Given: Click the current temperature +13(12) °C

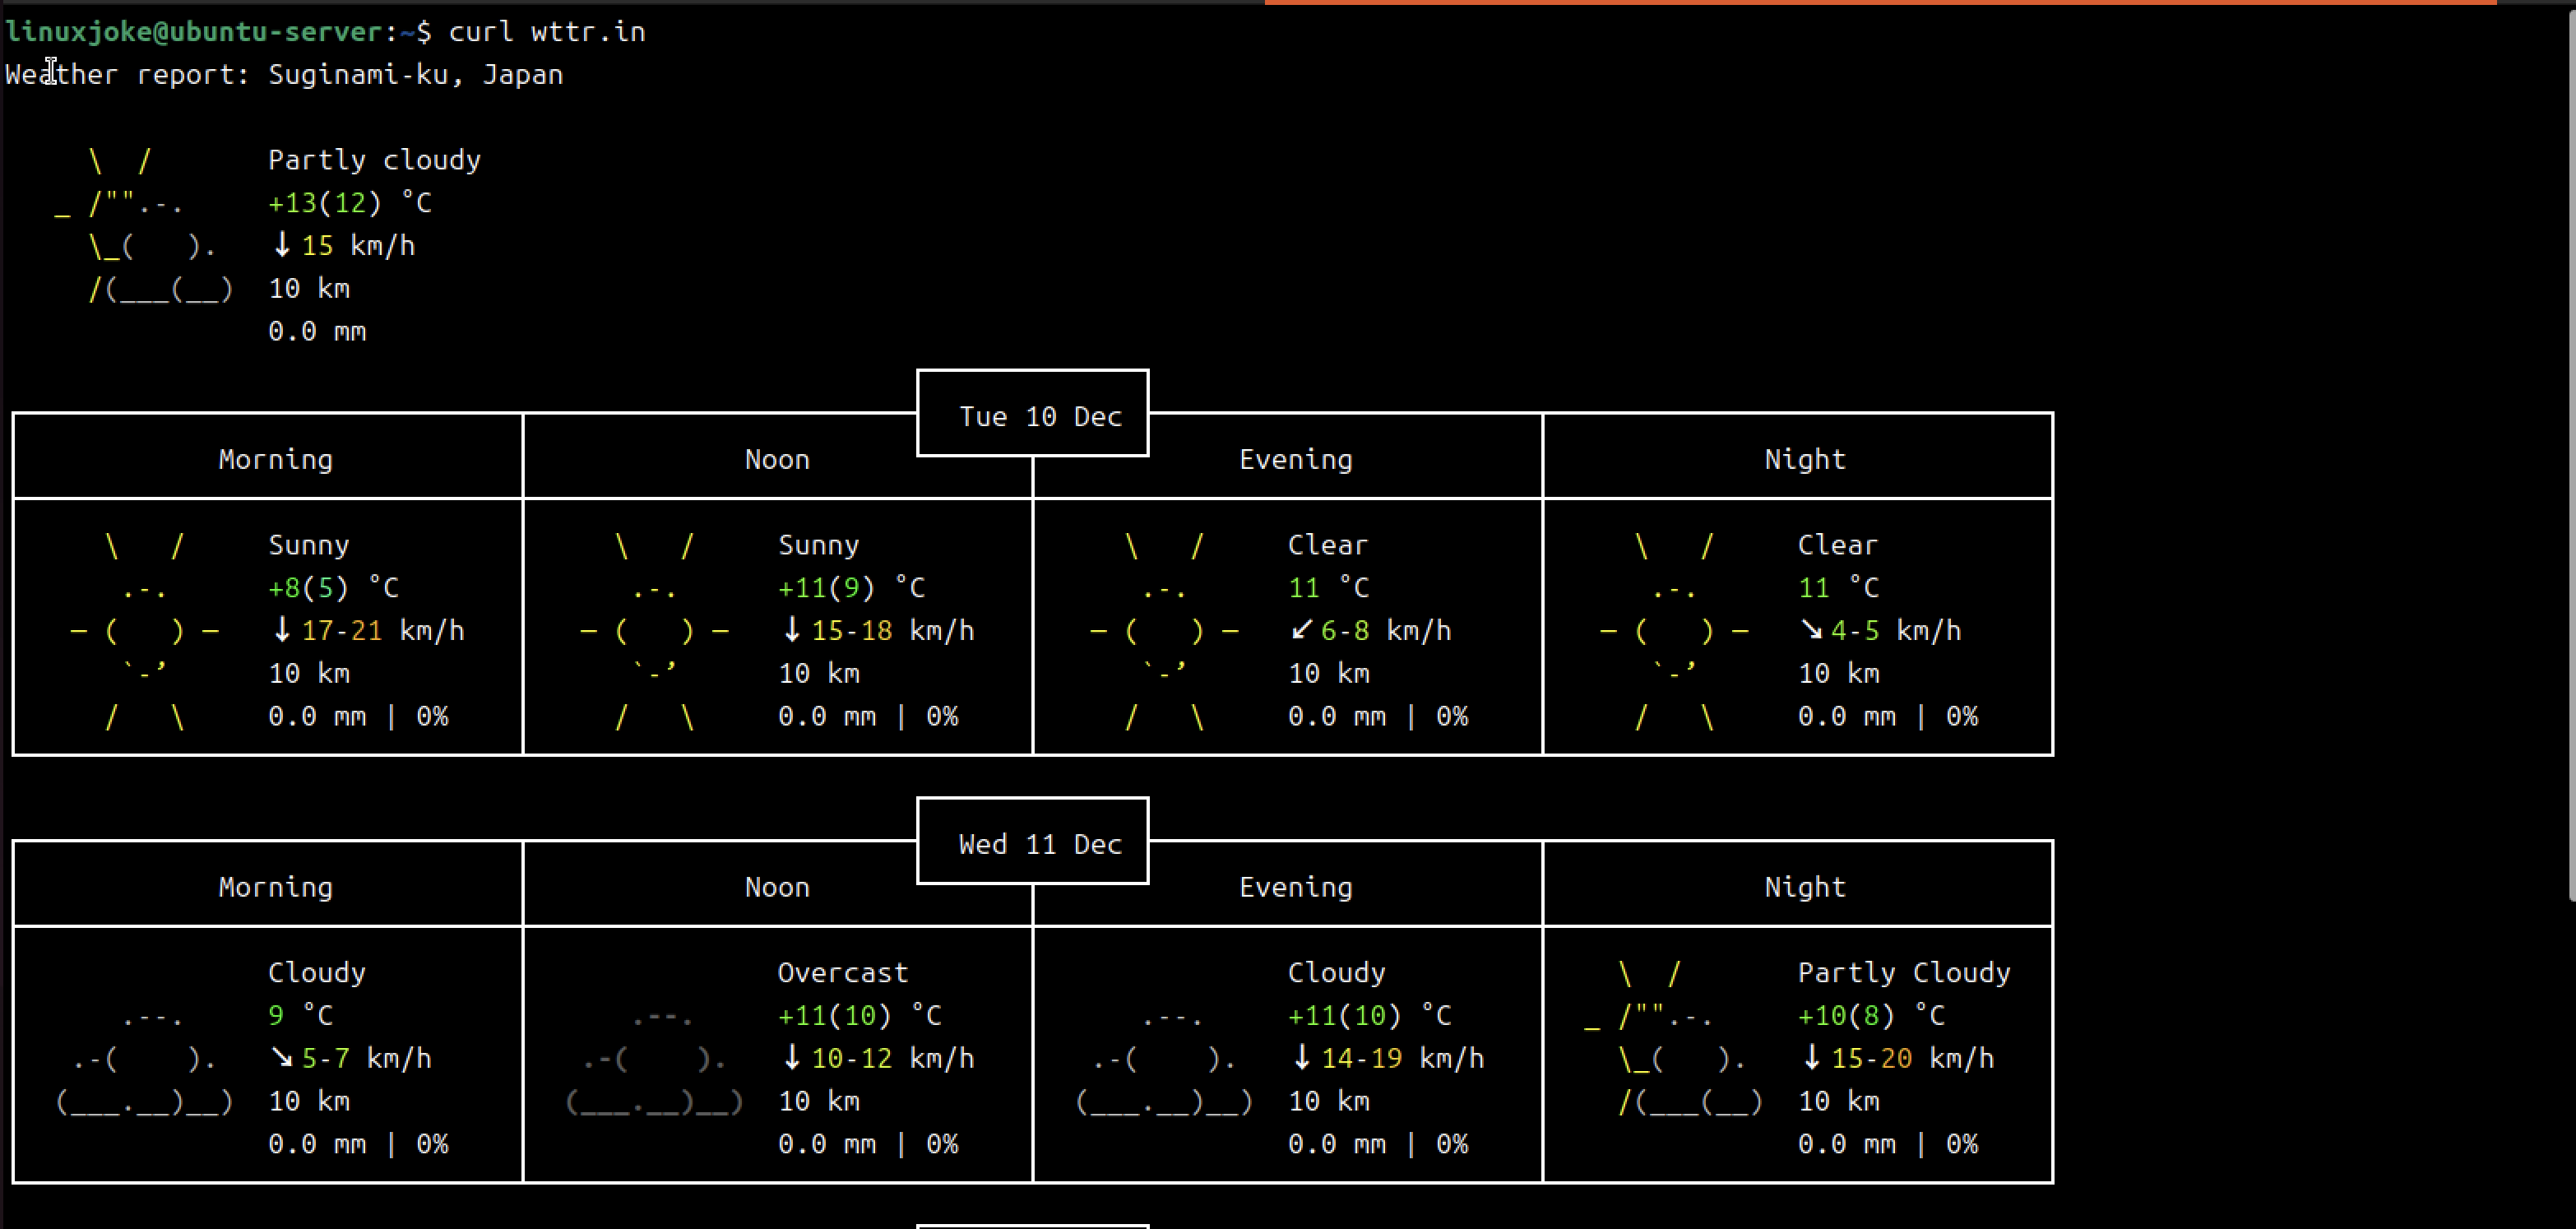Looking at the screenshot, I should click(x=349, y=203).
